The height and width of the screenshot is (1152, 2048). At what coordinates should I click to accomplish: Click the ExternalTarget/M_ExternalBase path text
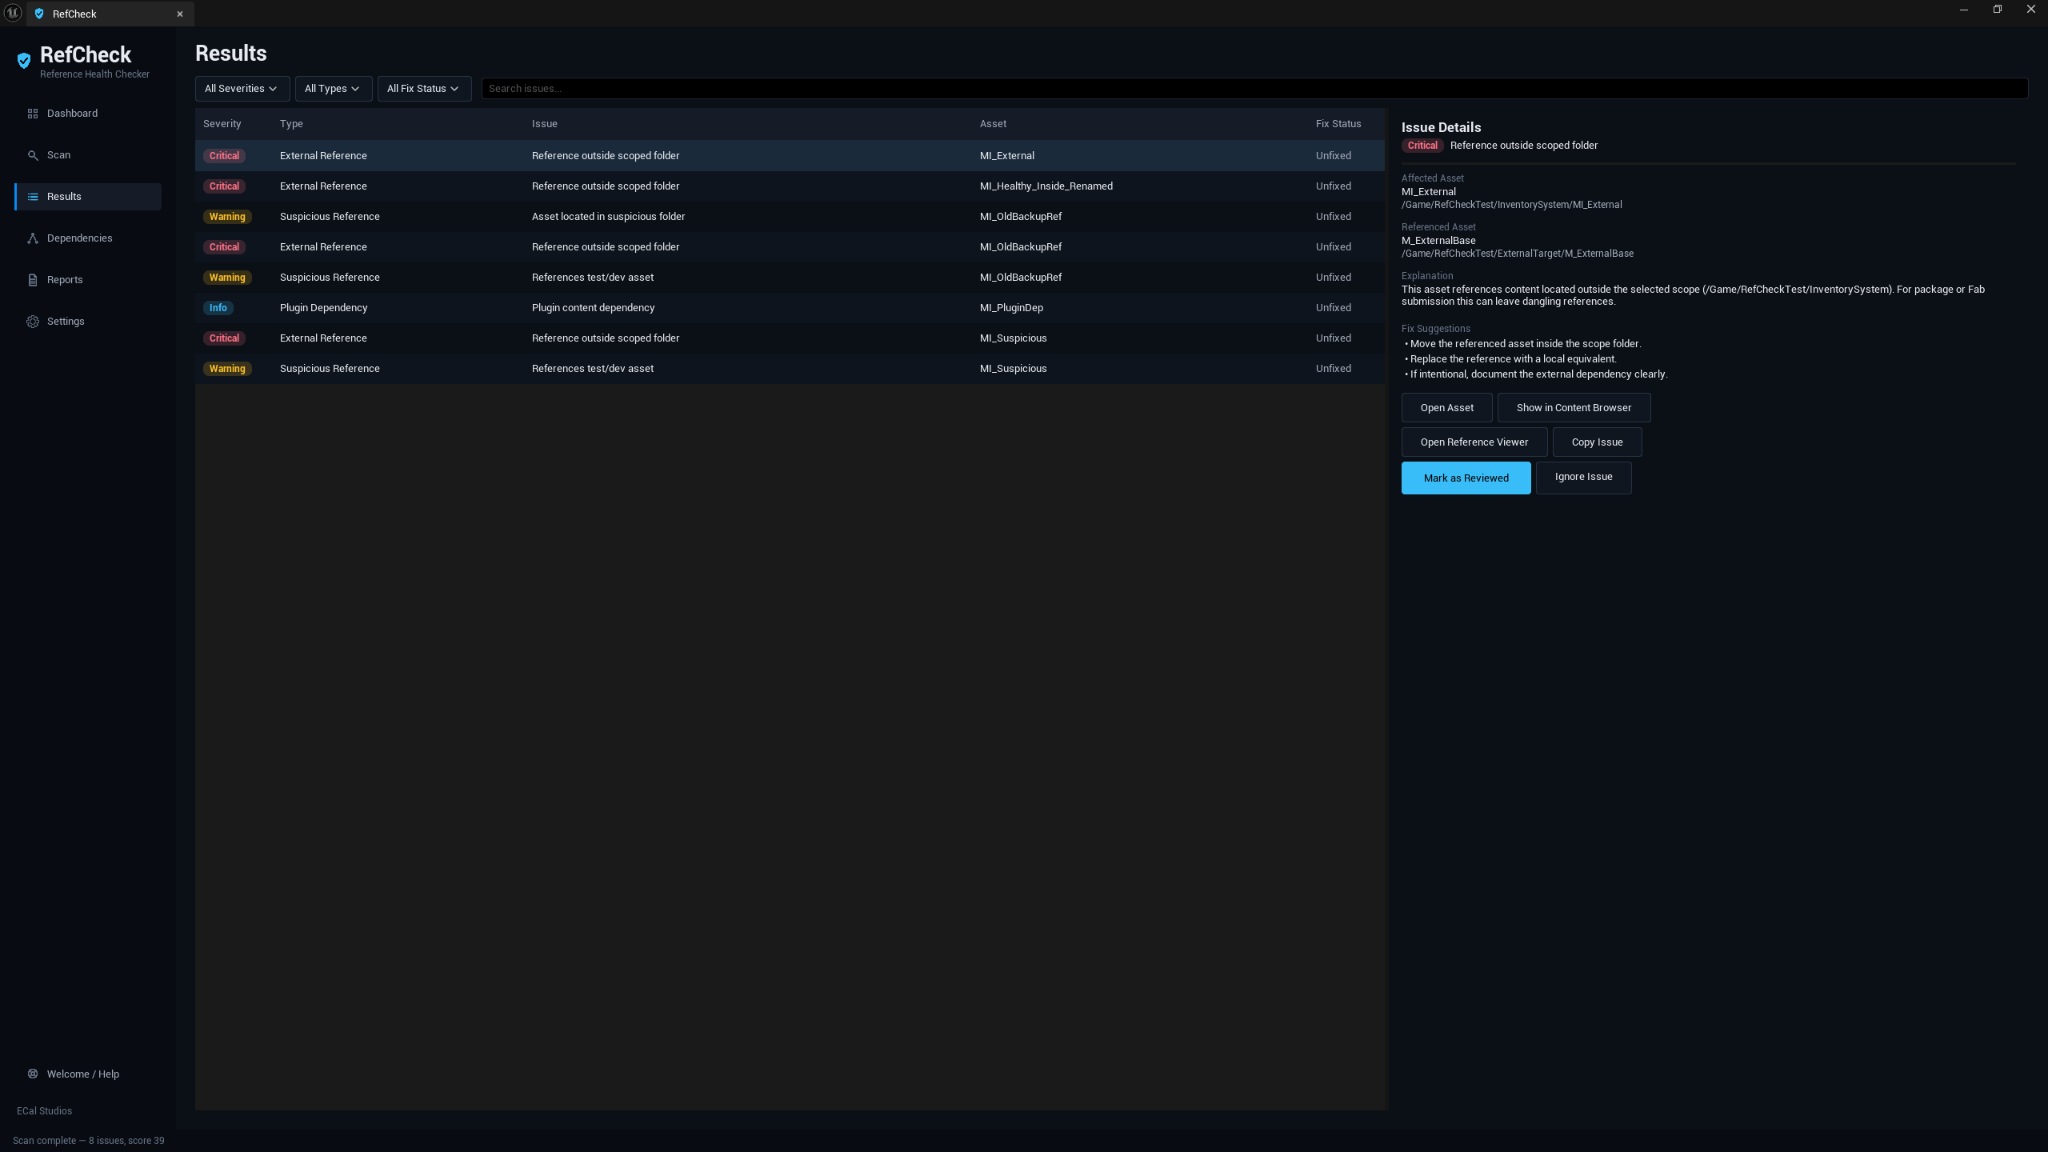click(x=1517, y=254)
